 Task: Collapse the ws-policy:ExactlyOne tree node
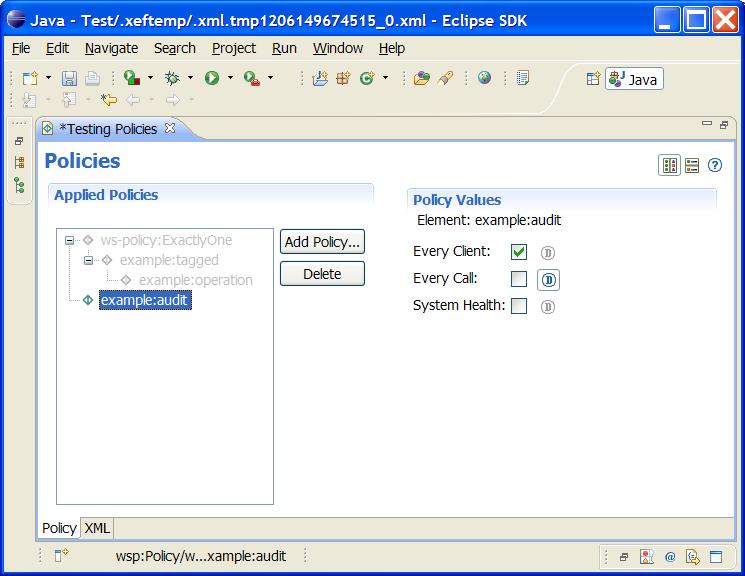pos(69,240)
